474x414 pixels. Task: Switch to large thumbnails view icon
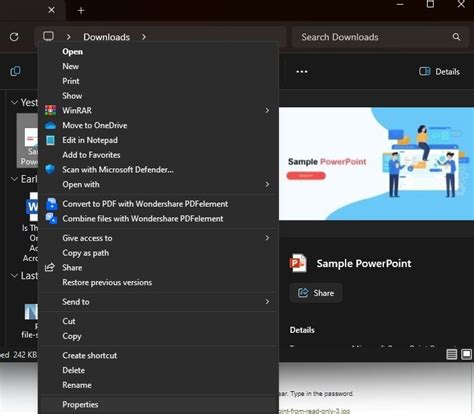pos(466,354)
